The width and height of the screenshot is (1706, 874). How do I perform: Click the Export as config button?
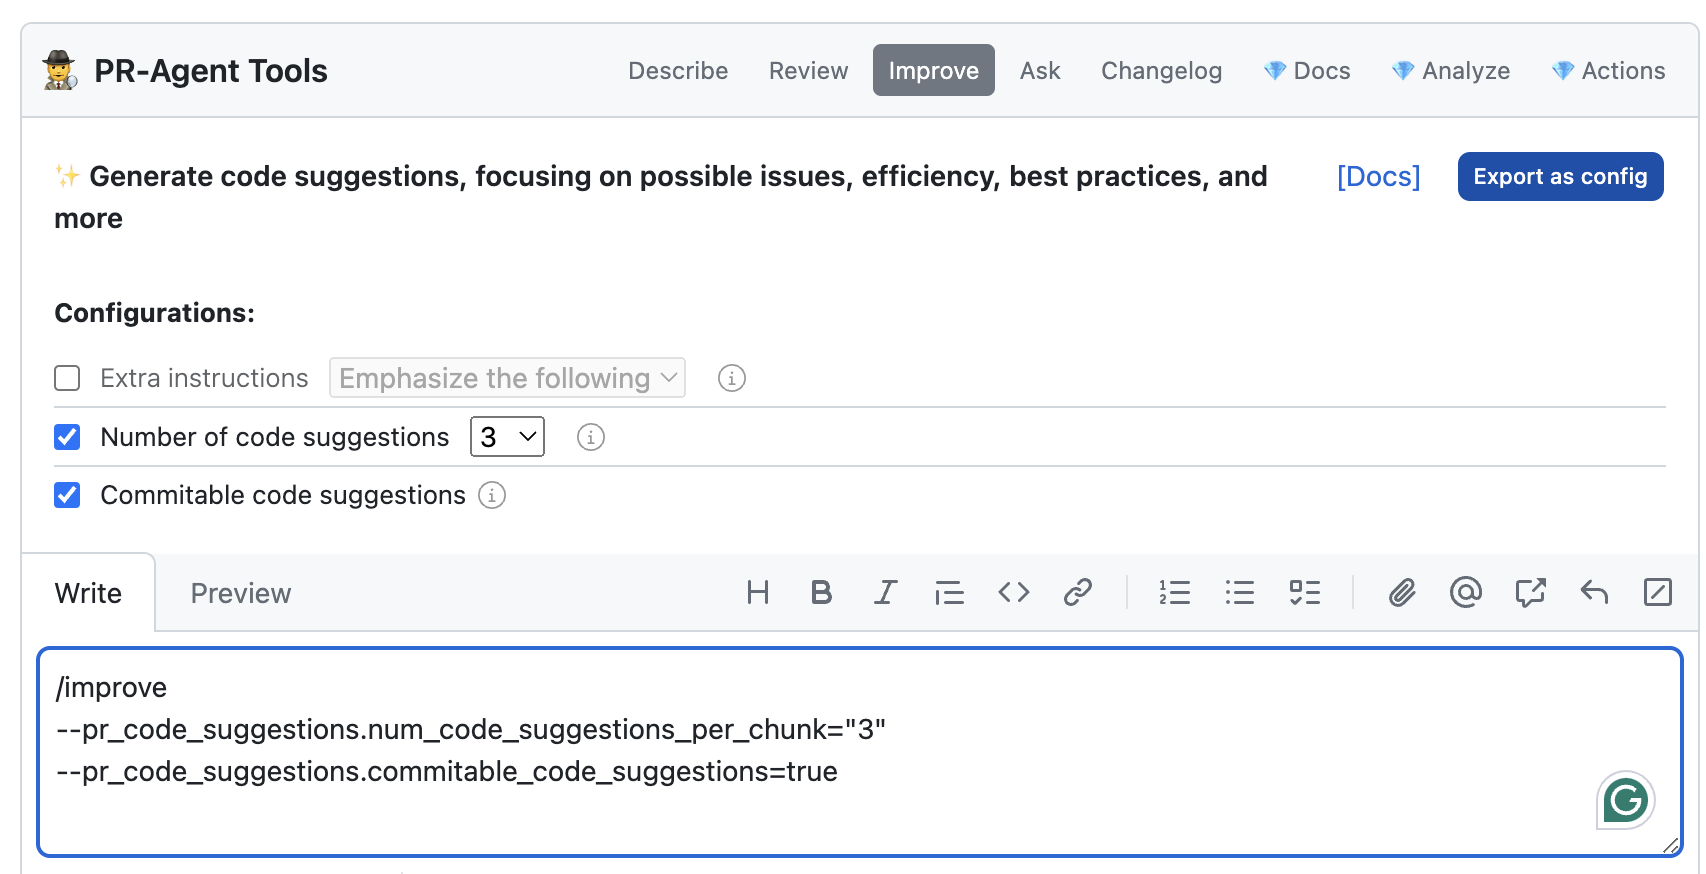click(x=1560, y=177)
